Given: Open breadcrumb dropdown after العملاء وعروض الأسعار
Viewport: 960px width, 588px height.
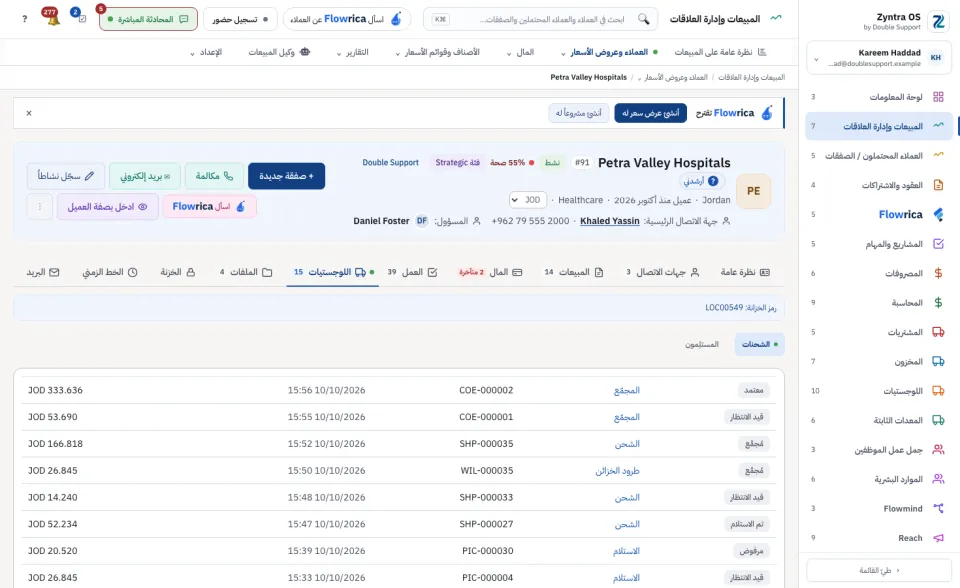Looking at the screenshot, I should [x=640, y=78].
